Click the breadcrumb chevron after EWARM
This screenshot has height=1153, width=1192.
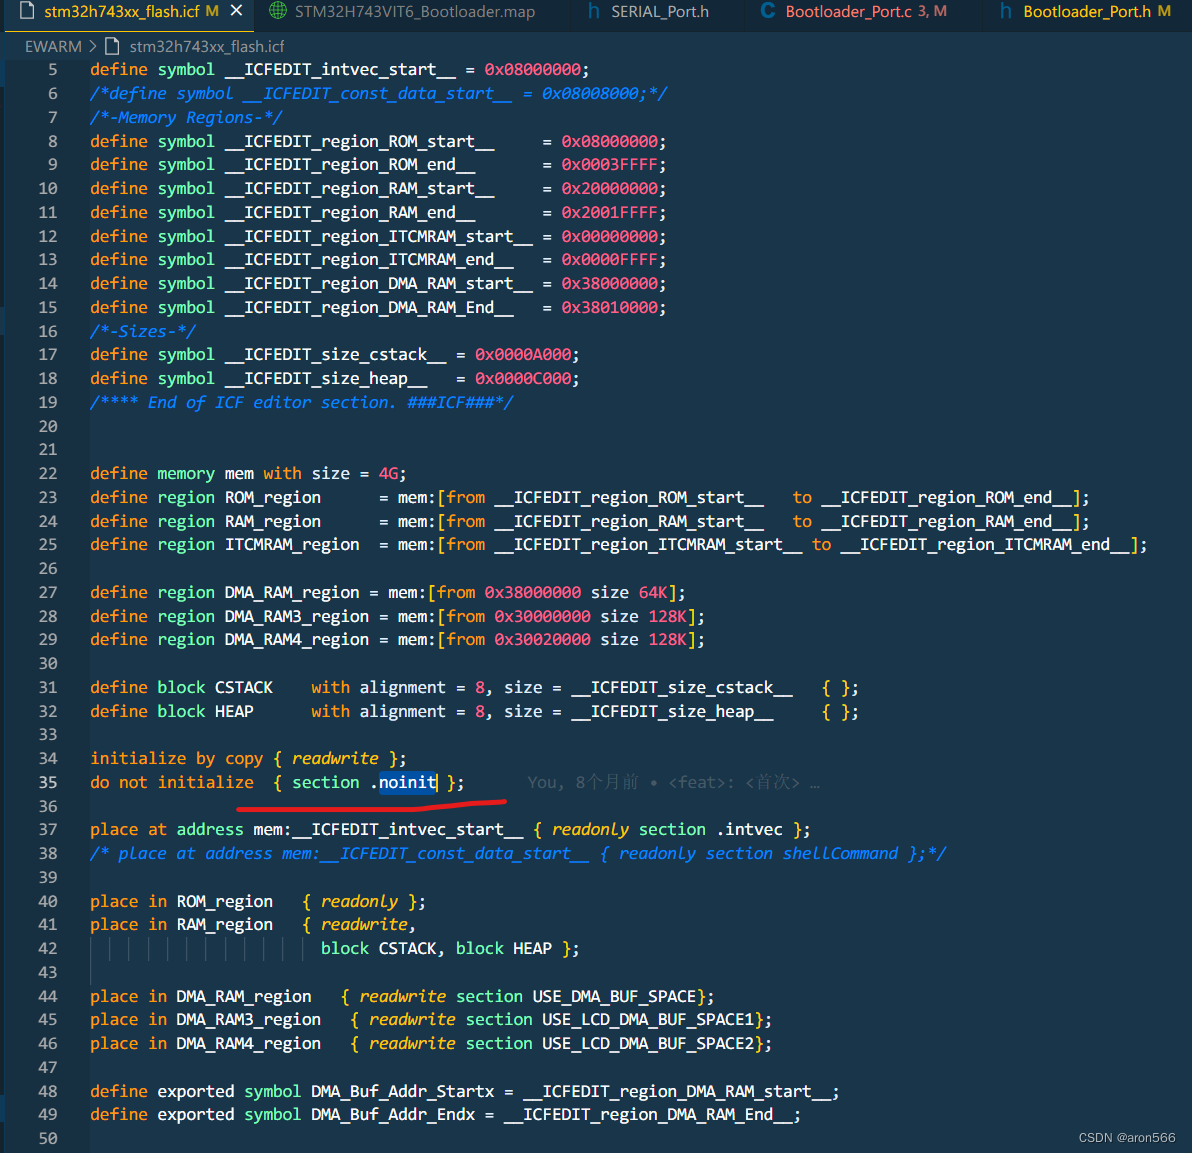93,46
